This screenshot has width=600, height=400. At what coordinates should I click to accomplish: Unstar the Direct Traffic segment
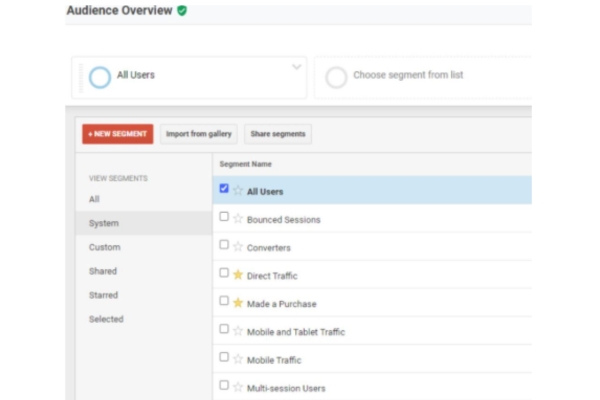[x=238, y=274]
